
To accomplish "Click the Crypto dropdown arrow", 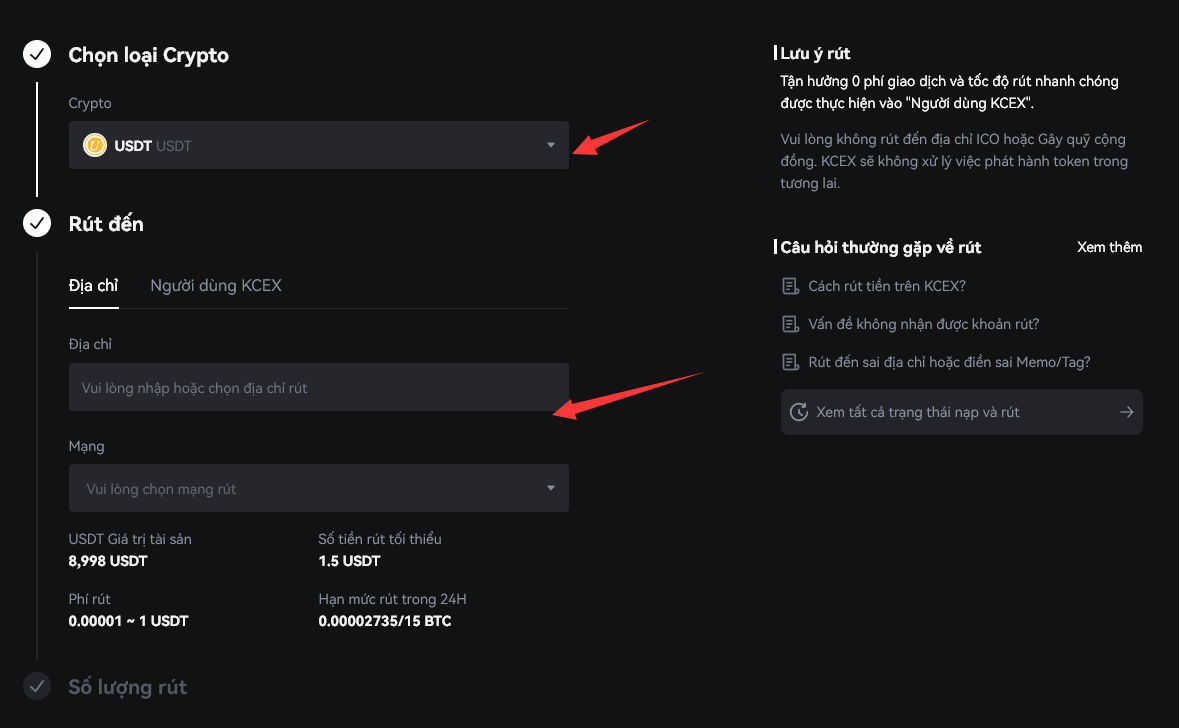I will (x=550, y=146).
